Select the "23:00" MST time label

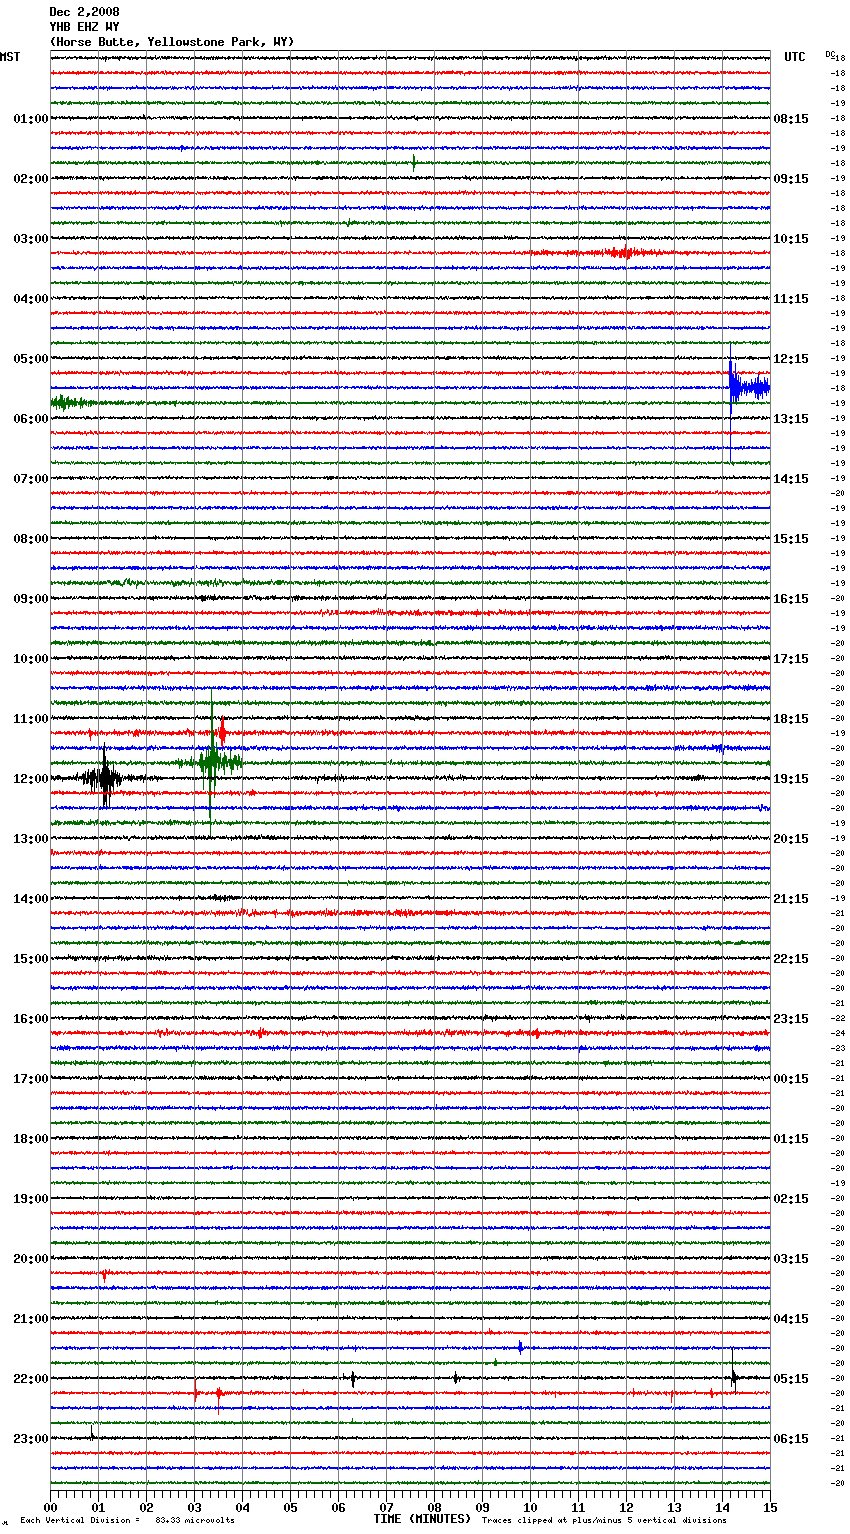[30, 1439]
